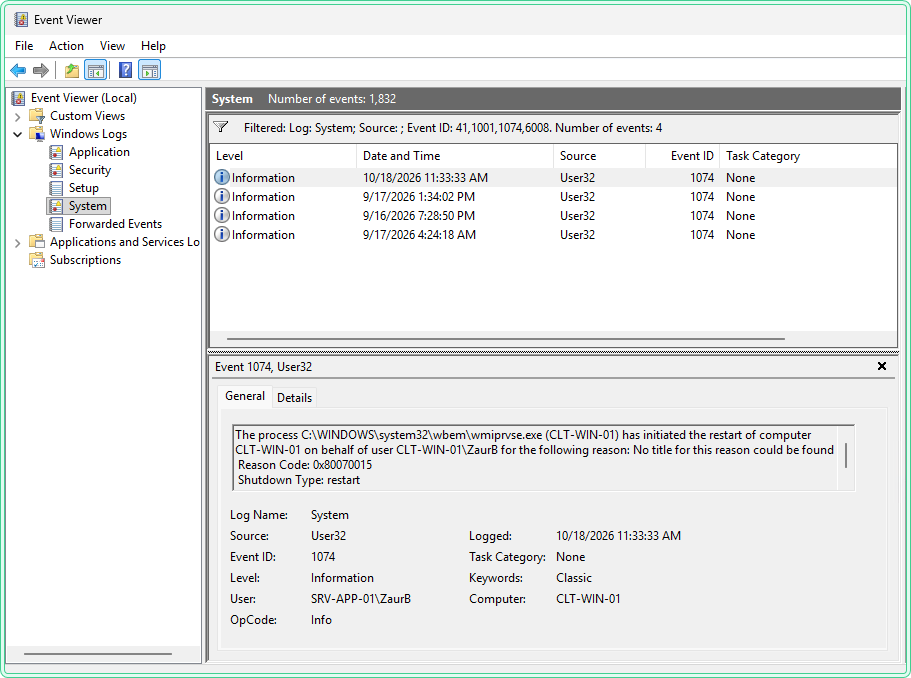Click the Application log icon
Image resolution: width=911 pixels, height=678 pixels.
pyautogui.click(x=56, y=152)
